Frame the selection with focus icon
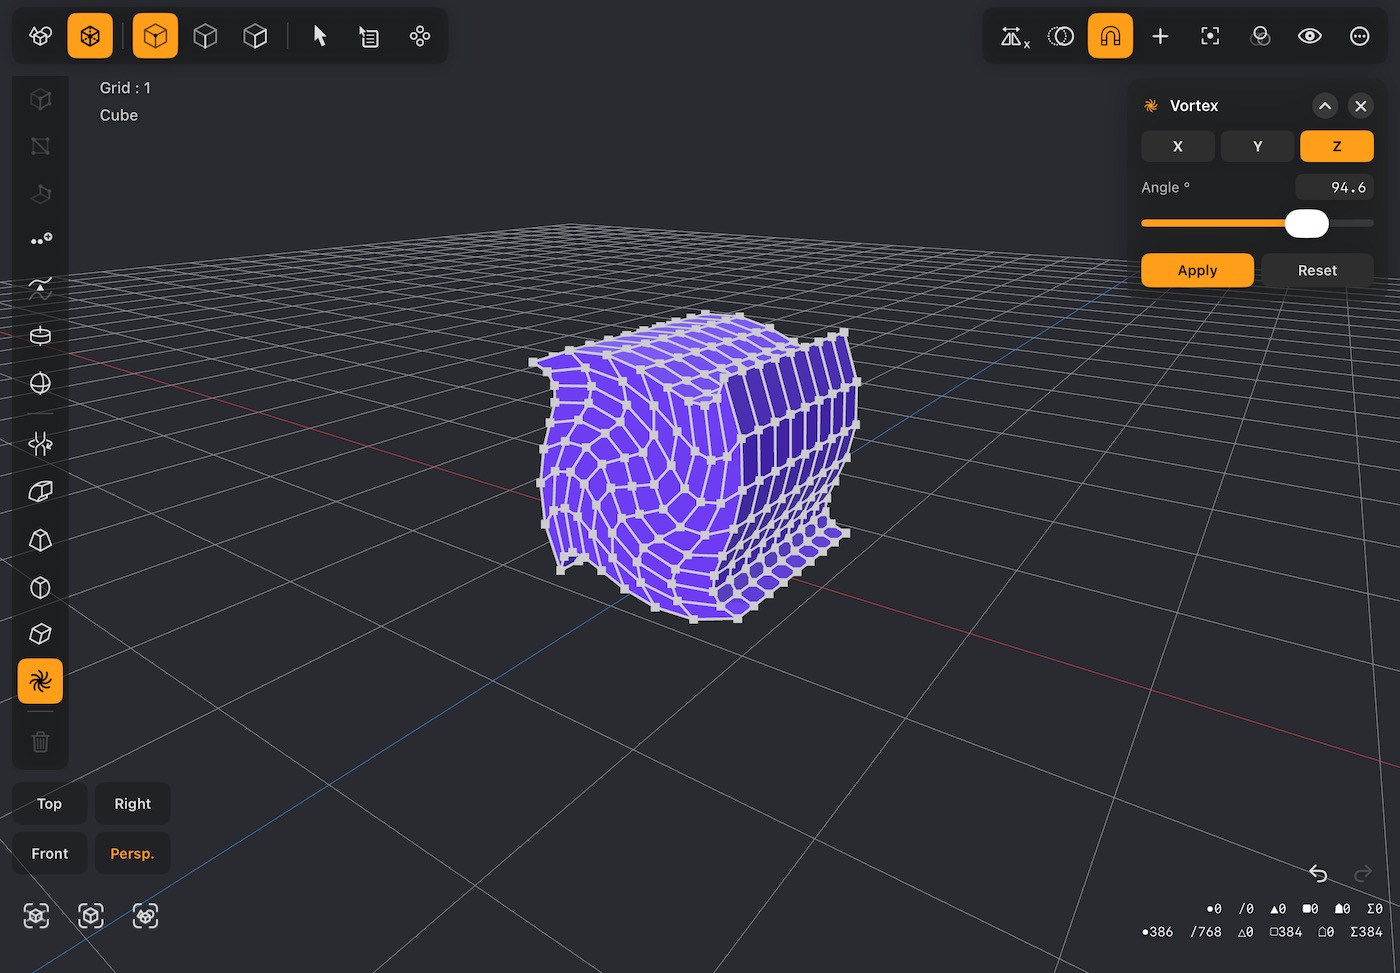The height and width of the screenshot is (973, 1400). click(x=1210, y=36)
